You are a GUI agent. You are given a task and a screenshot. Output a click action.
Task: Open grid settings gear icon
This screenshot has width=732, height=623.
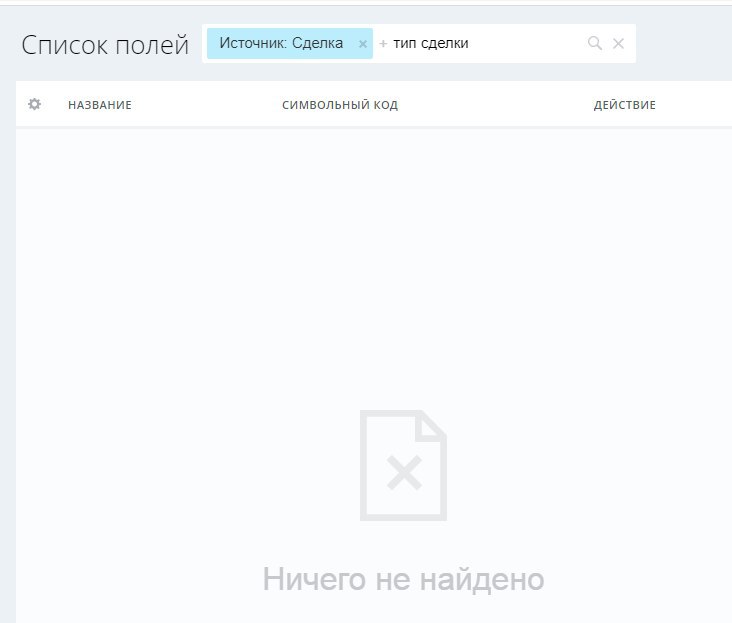click(35, 104)
